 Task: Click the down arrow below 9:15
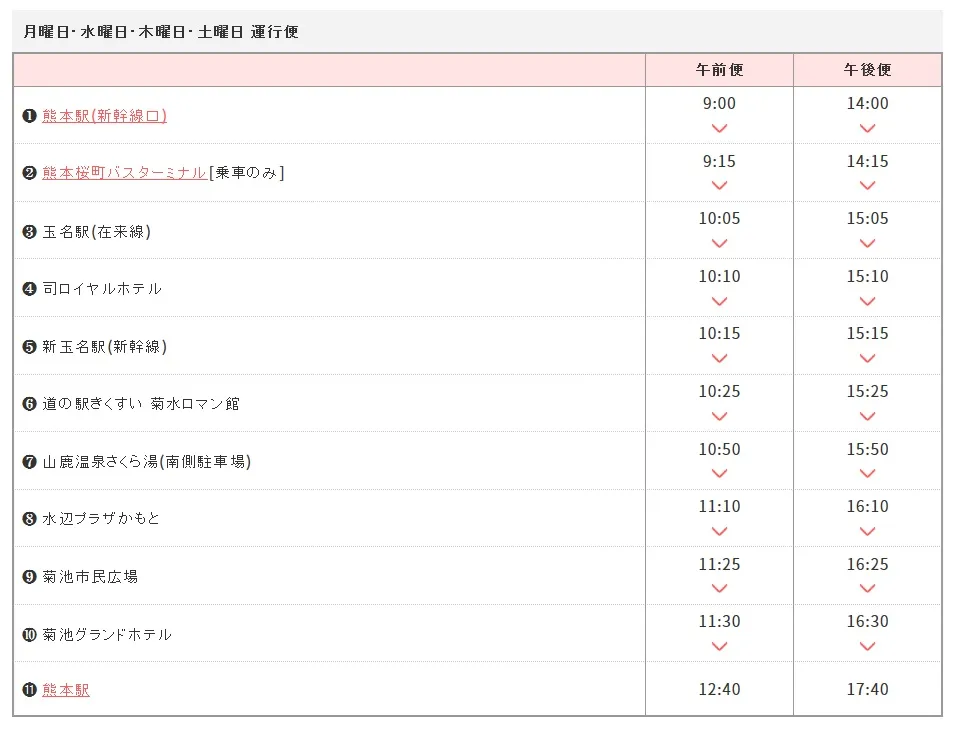[719, 185]
